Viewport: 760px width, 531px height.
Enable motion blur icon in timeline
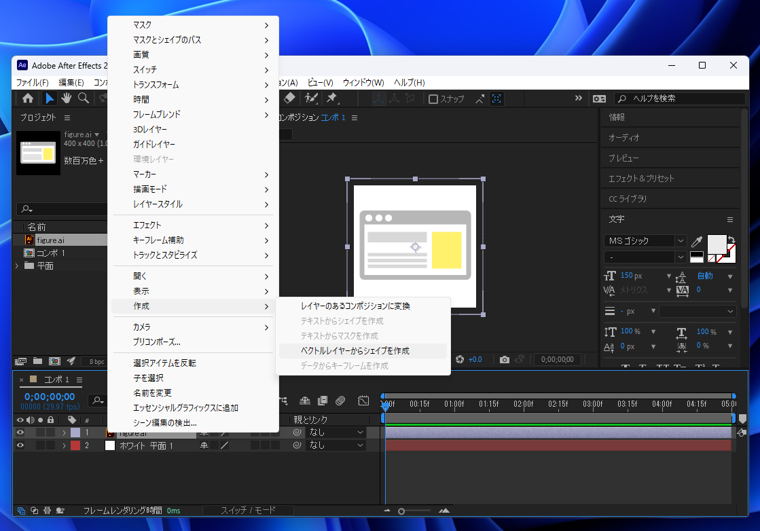340,401
